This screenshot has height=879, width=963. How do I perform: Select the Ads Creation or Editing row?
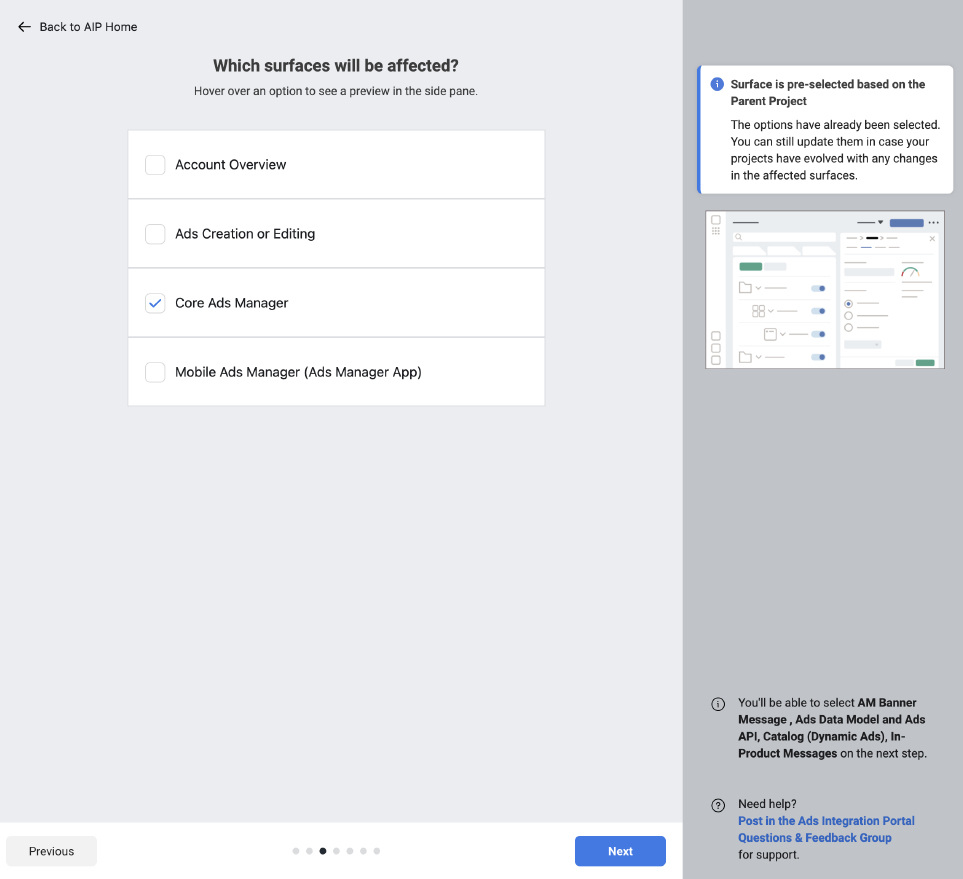pyautogui.click(x=336, y=233)
